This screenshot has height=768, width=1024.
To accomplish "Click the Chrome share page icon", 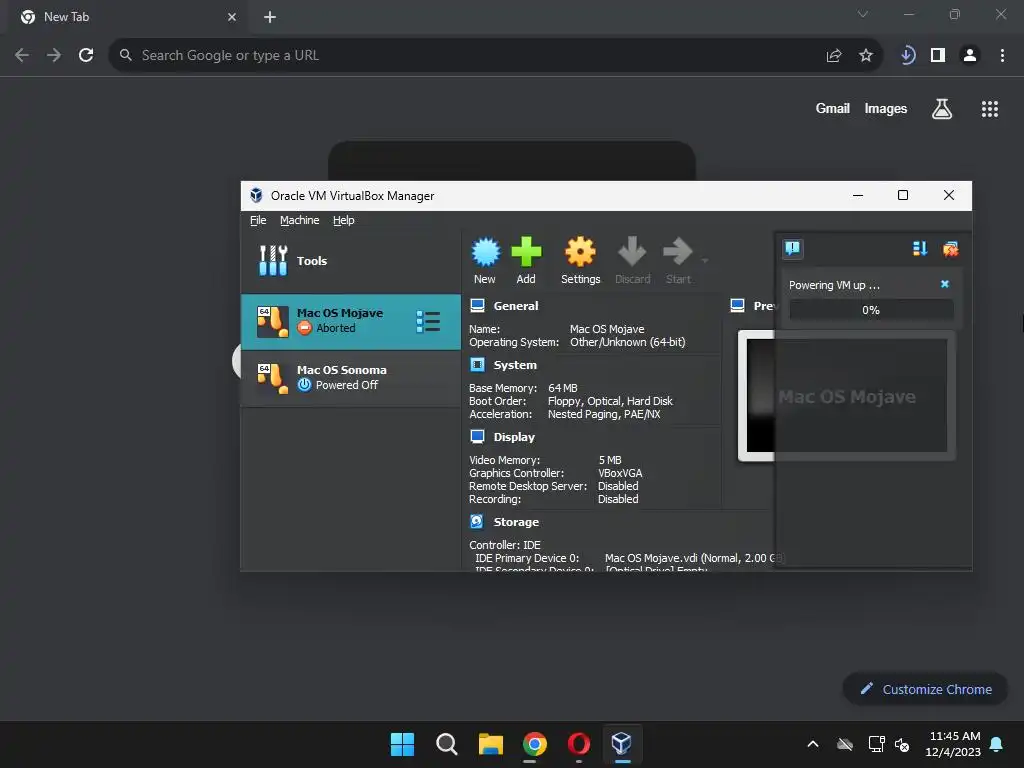I will point(834,56).
